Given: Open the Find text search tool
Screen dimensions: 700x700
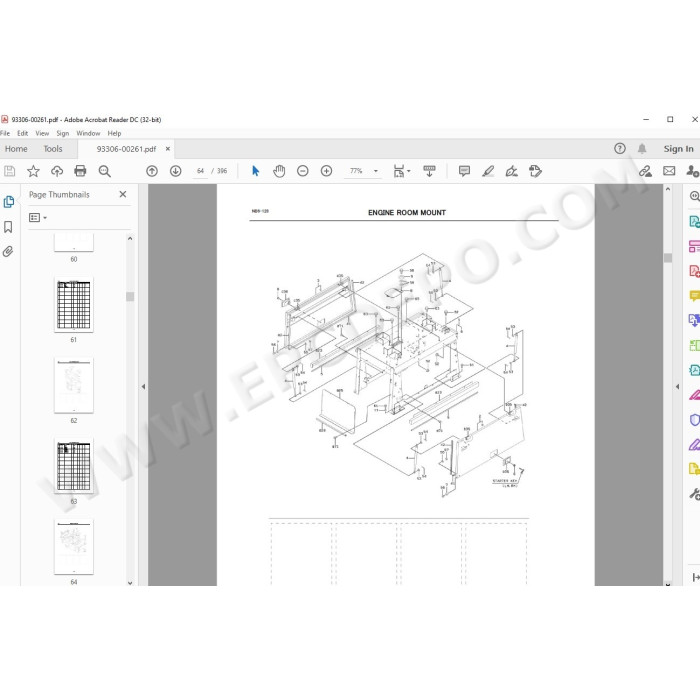Looking at the screenshot, I should pyautogui.click(x=104, y=171).
